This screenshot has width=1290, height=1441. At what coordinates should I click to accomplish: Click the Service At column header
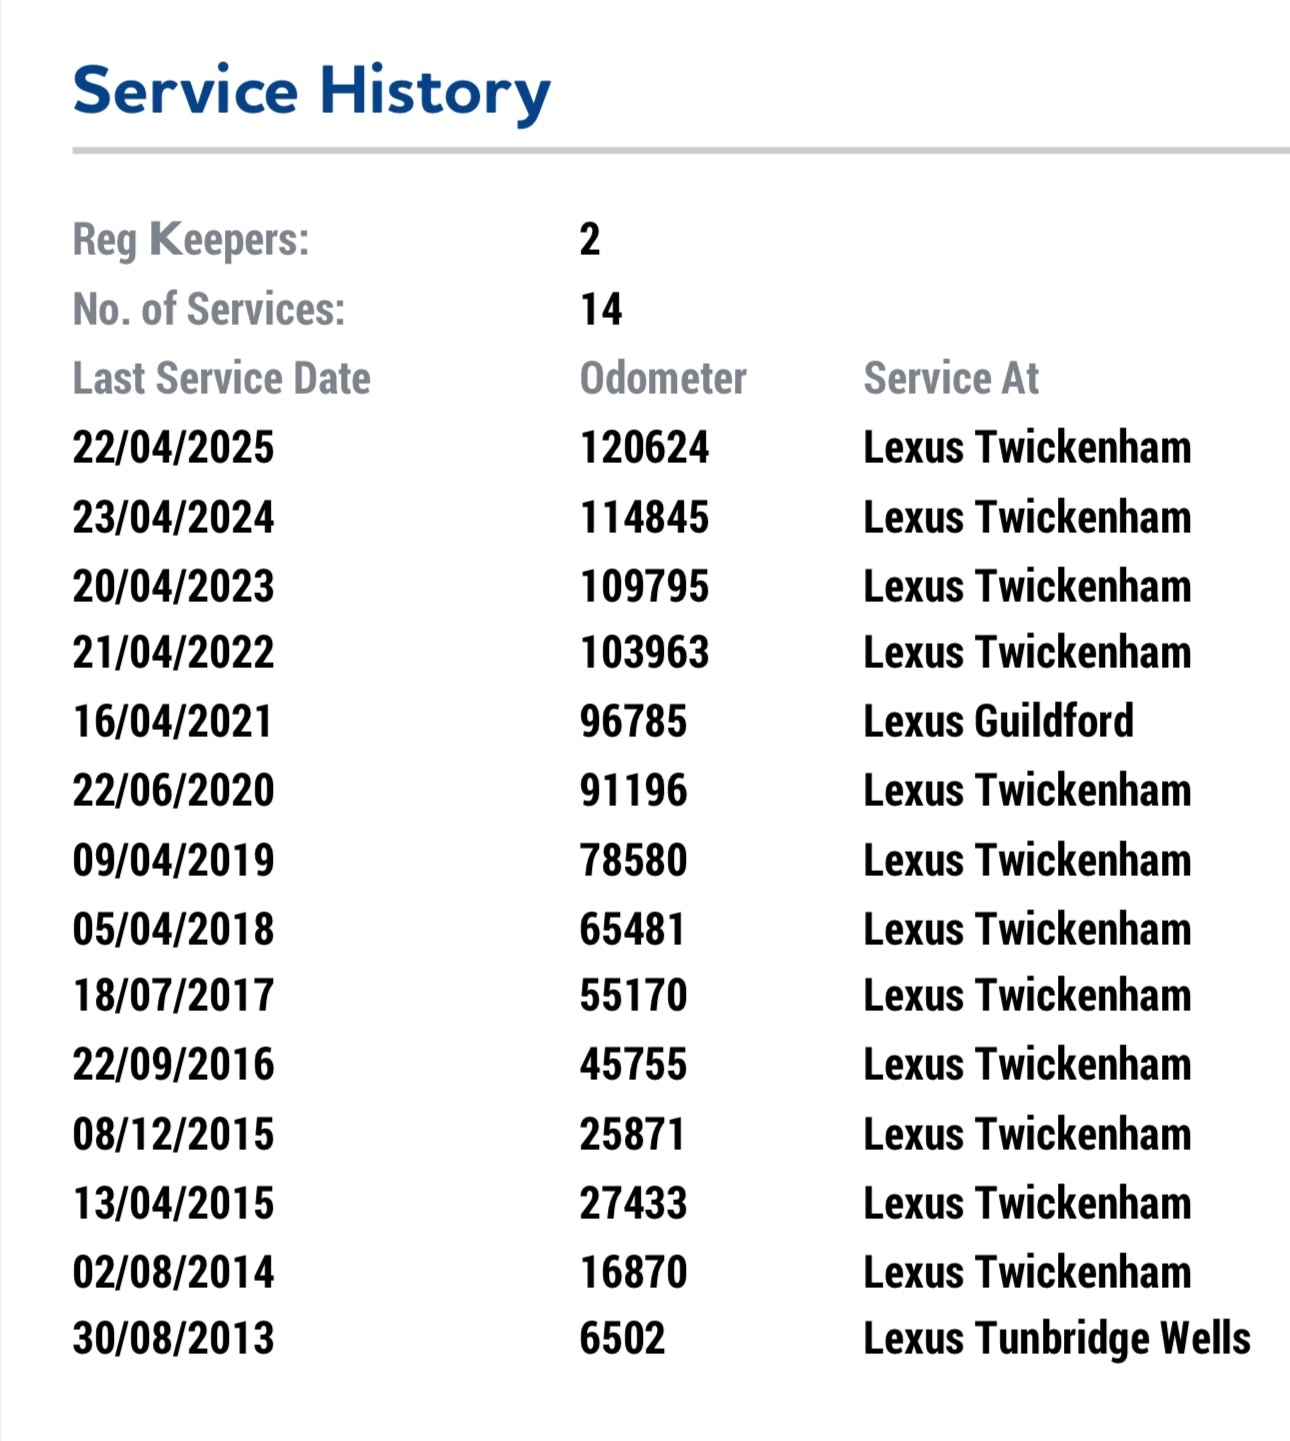tap(951, 378)
